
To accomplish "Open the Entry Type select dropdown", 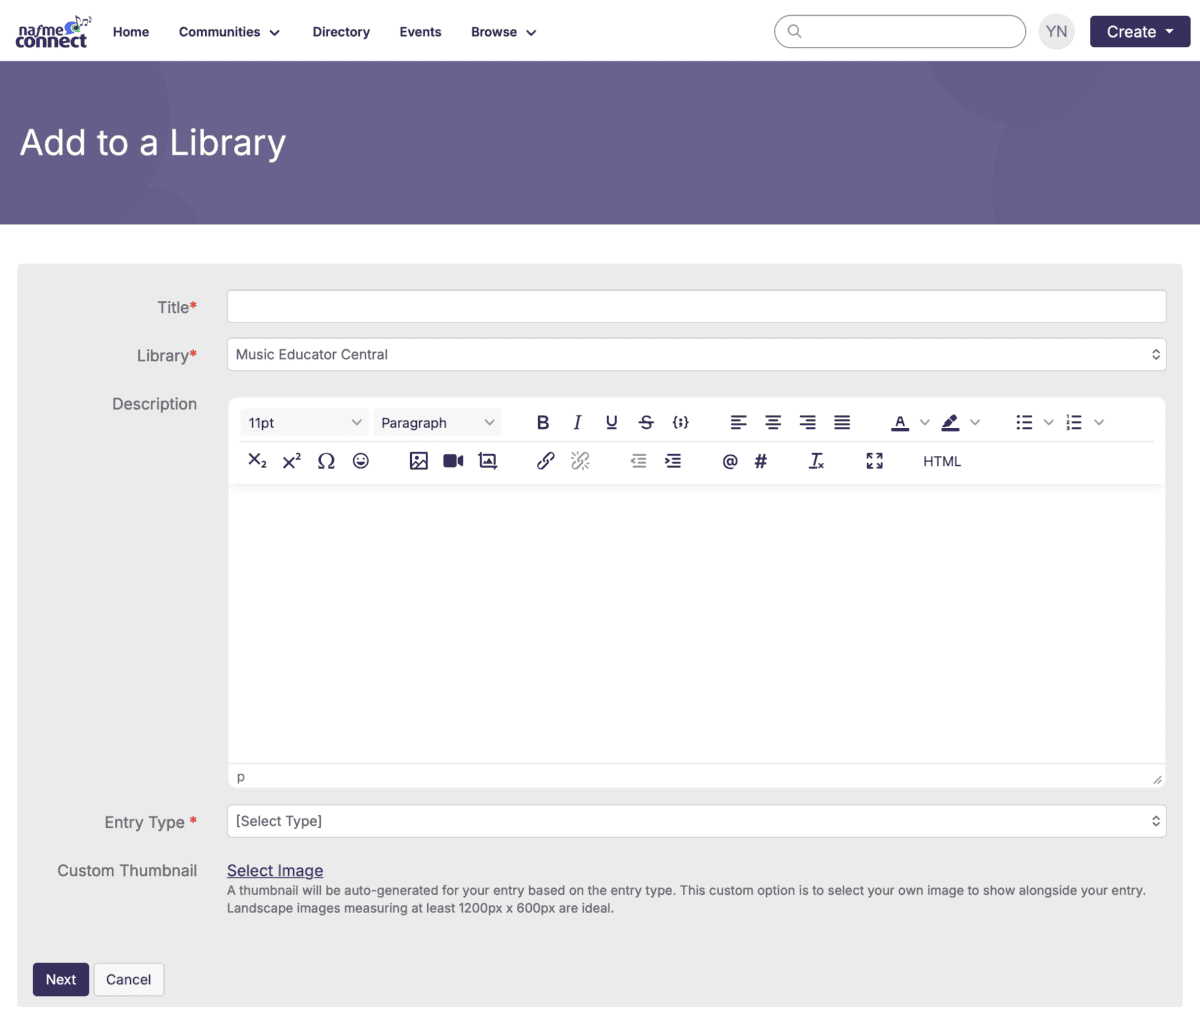I will [696, 821].
